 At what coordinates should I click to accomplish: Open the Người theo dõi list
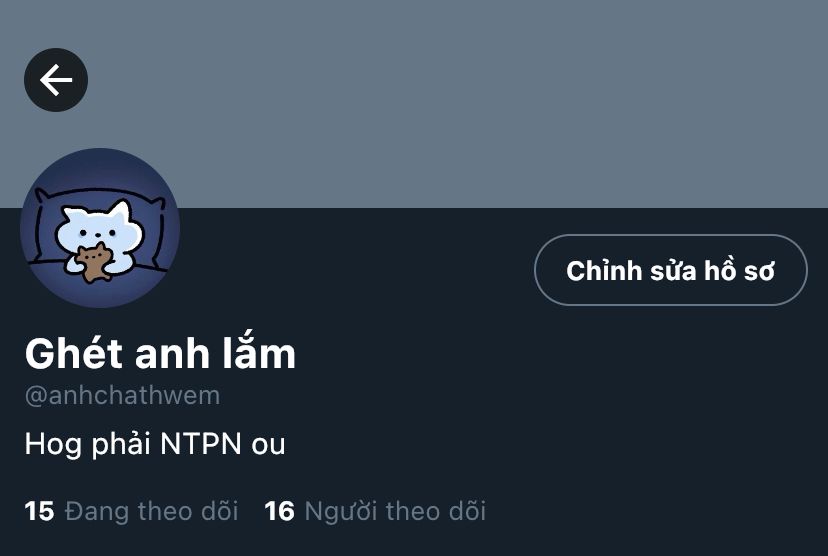pyautogui.click(x=375, y=511)
